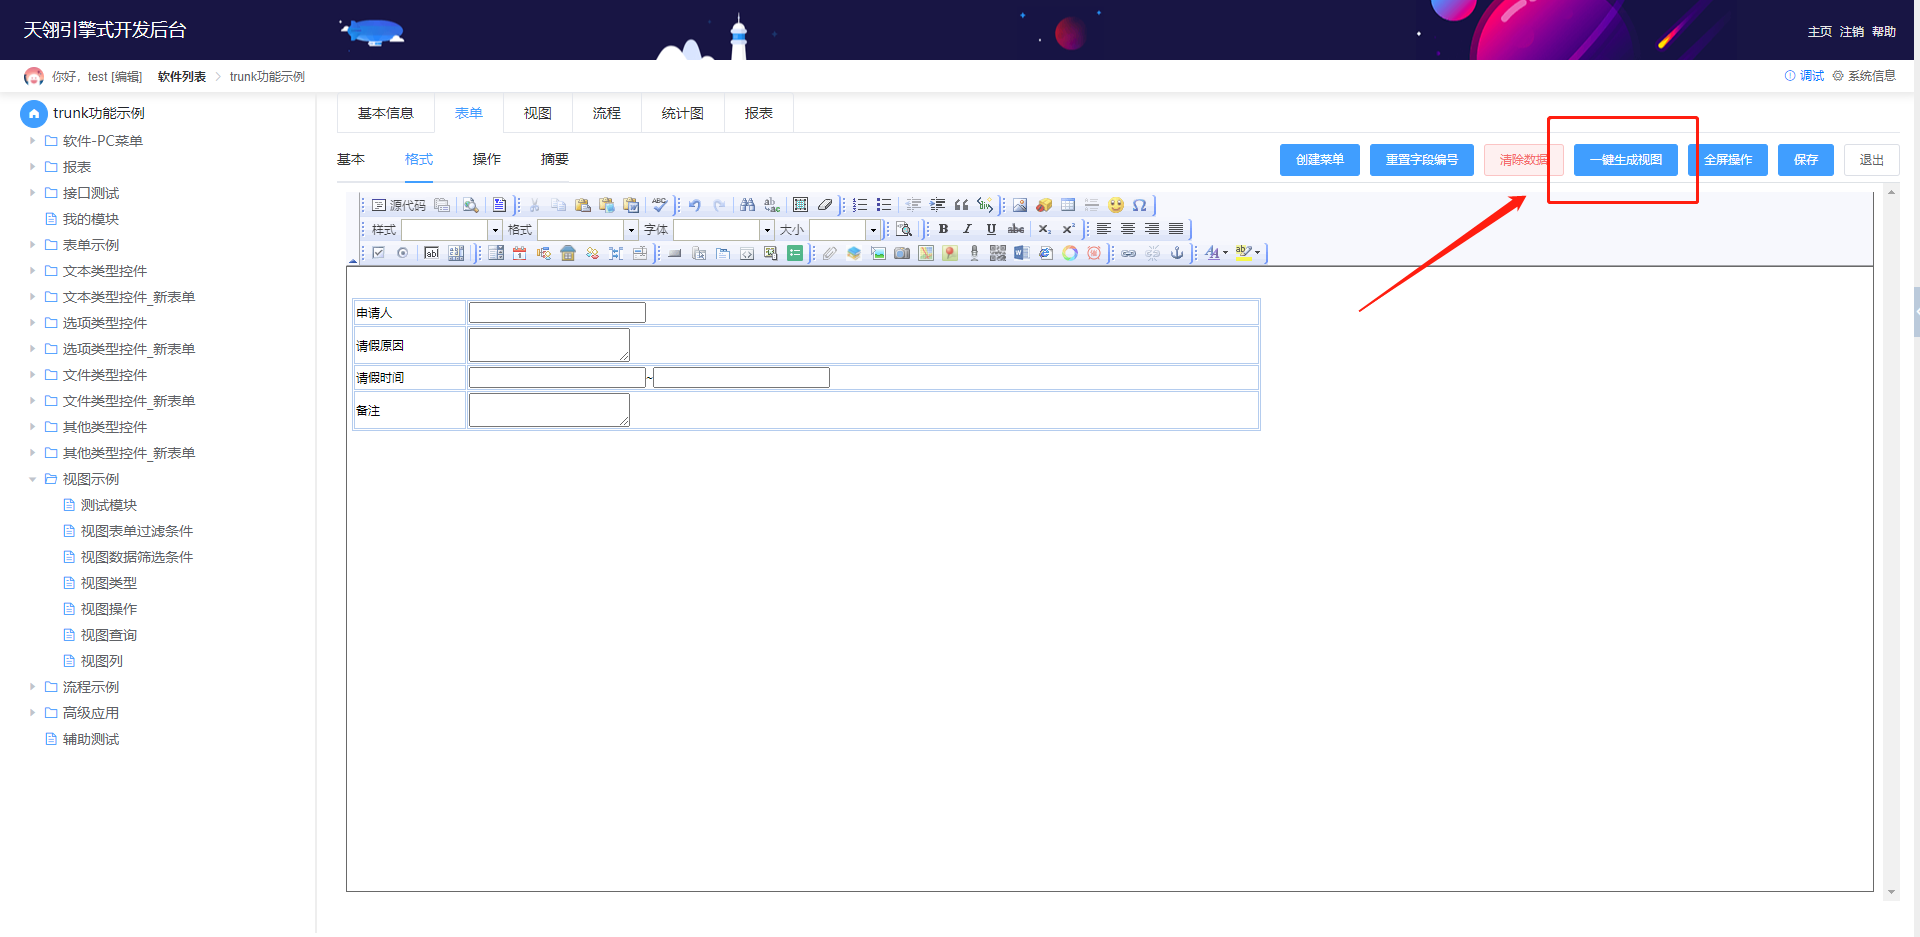1920x937 pixels.
Task: Click the spell check ABC icon
Action: (660, 205)
